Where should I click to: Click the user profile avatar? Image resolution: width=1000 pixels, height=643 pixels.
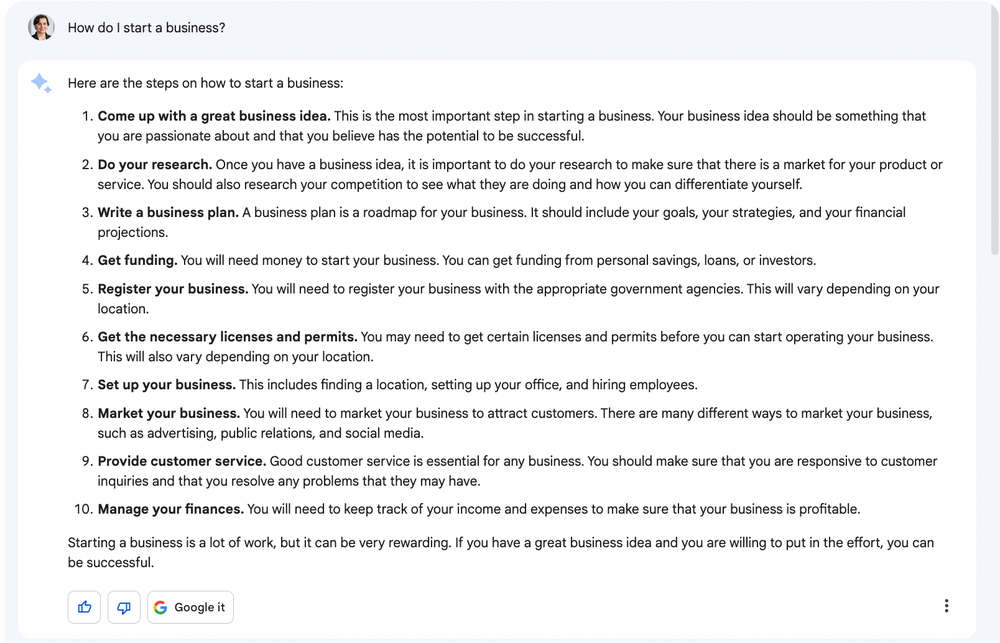(x=41, y=27)
